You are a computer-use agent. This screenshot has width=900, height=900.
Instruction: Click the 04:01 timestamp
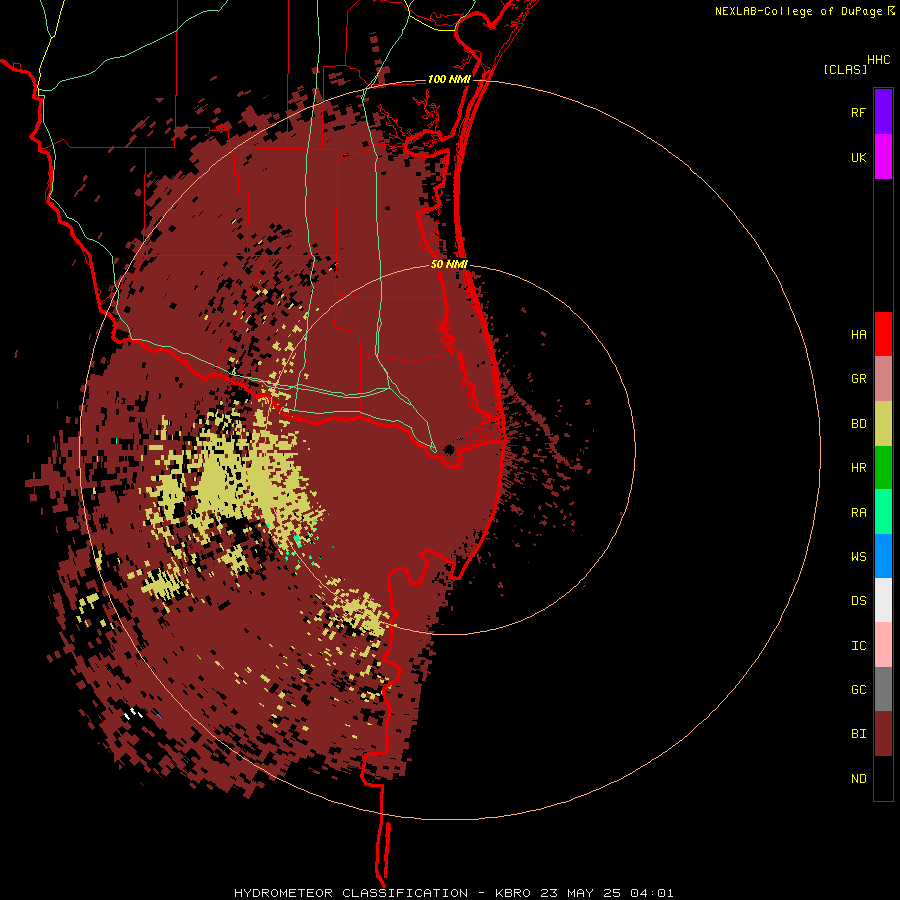click(651, 893)
